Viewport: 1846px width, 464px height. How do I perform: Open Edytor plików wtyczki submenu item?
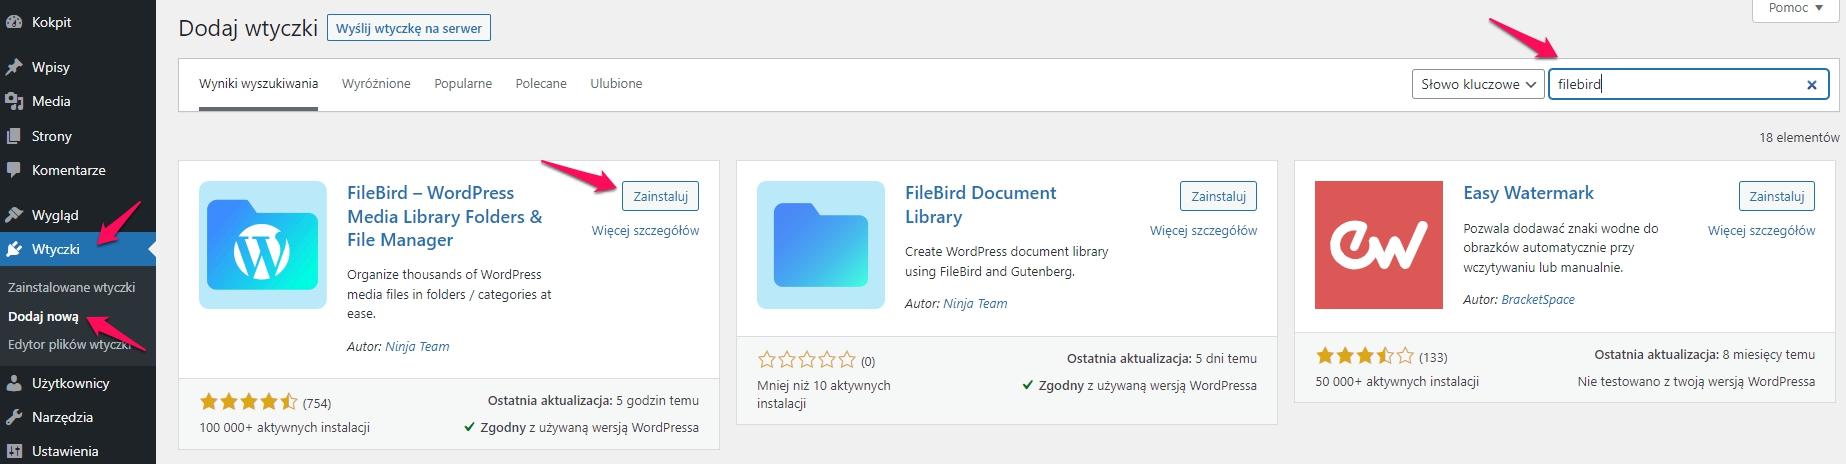point(69,344)
